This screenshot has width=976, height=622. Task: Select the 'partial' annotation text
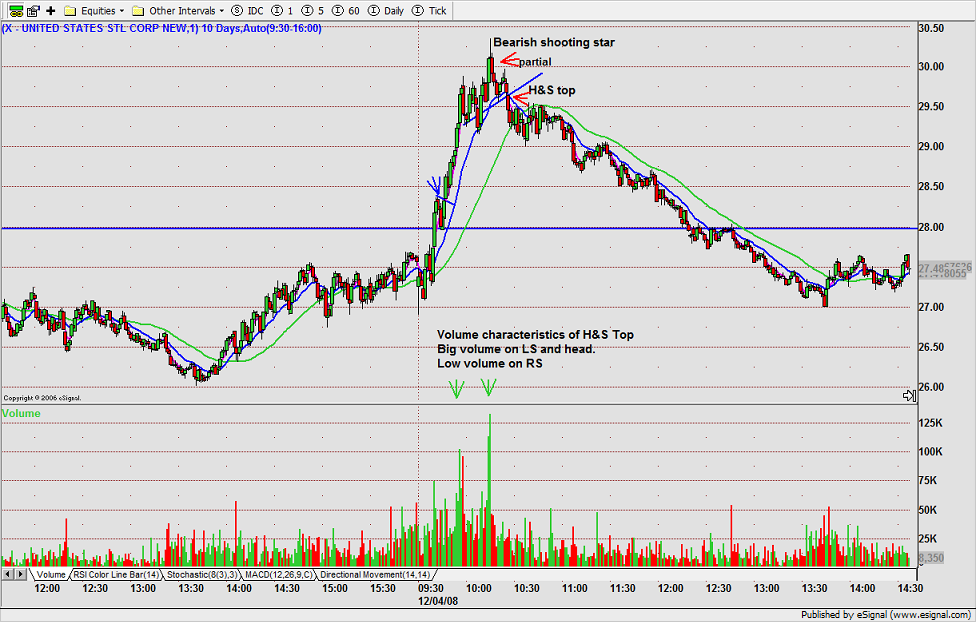click(535, 62)
